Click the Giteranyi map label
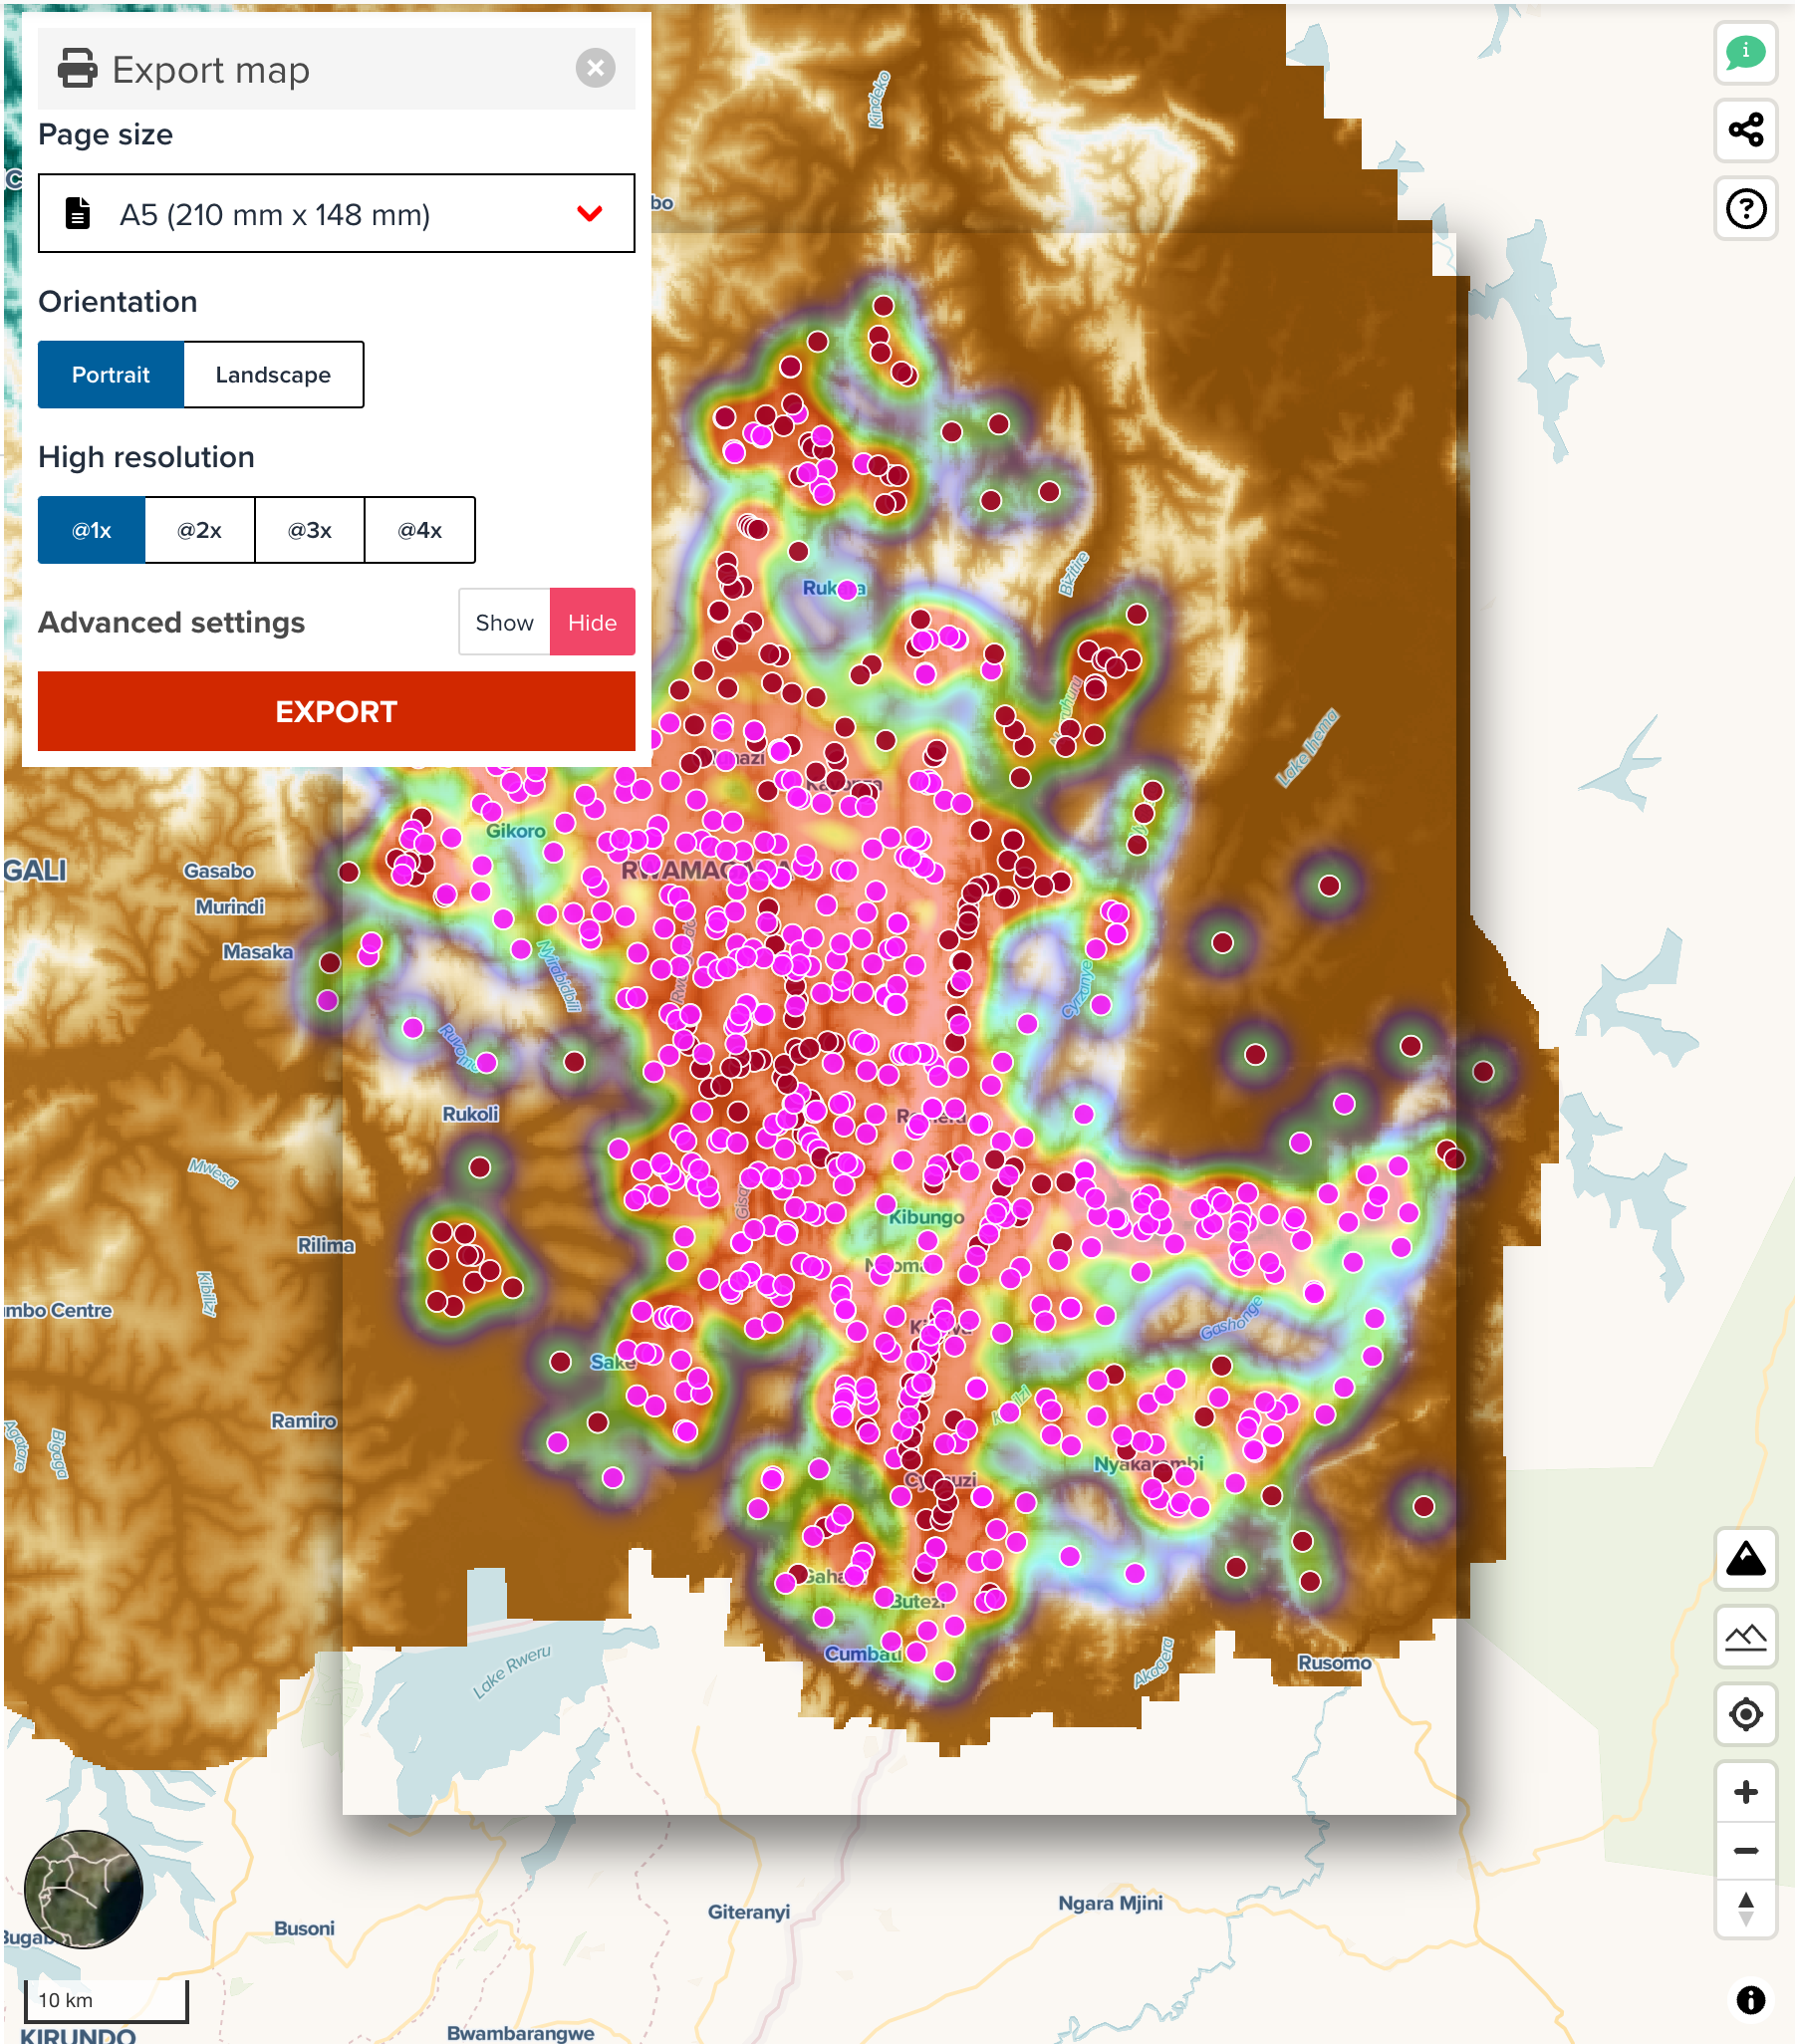Image resolution: width=1795 pixels, height=2044 pixels. [x=749, y=1912]
